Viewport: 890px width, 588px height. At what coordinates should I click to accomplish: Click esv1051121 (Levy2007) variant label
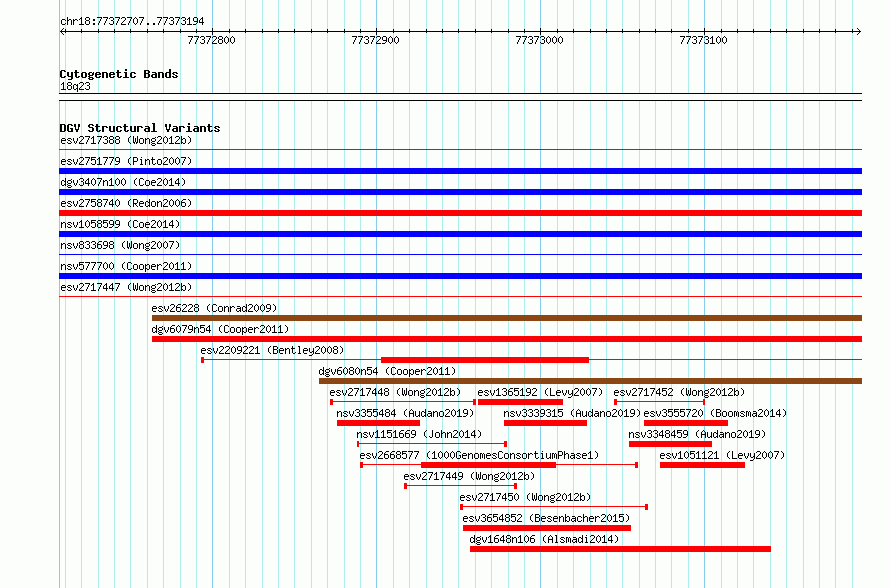coord(722,455)
